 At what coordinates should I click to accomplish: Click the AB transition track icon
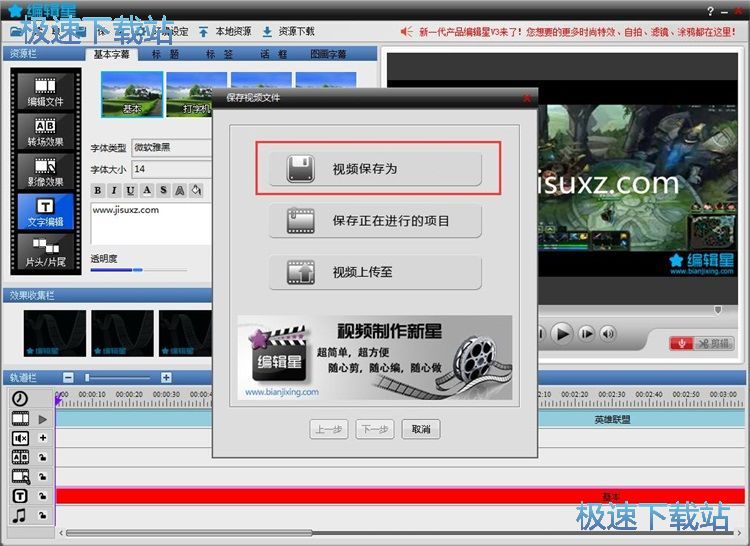pos(20,458)
